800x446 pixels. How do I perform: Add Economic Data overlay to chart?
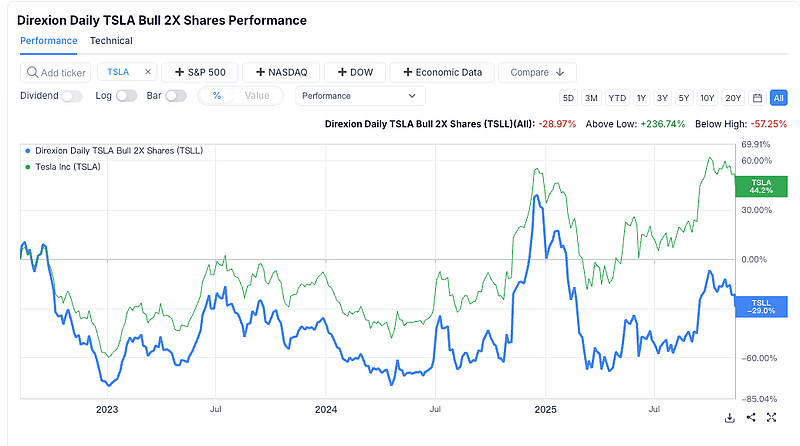(443, 72)
